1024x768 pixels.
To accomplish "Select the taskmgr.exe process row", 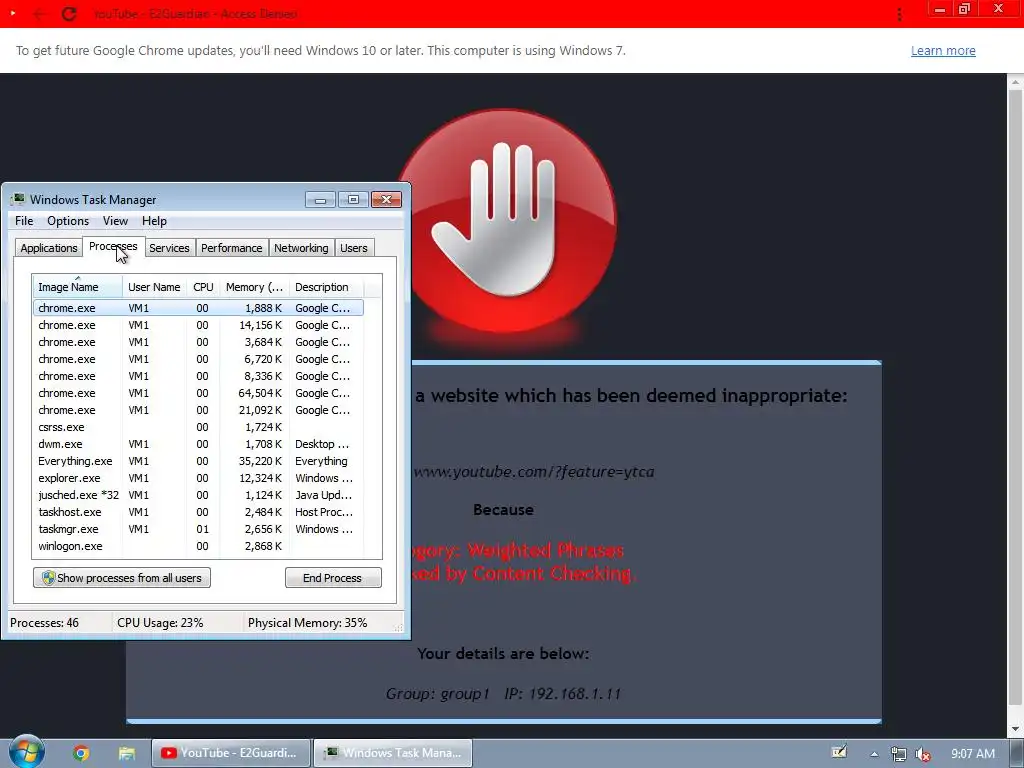I will click(x=198, y=529).
